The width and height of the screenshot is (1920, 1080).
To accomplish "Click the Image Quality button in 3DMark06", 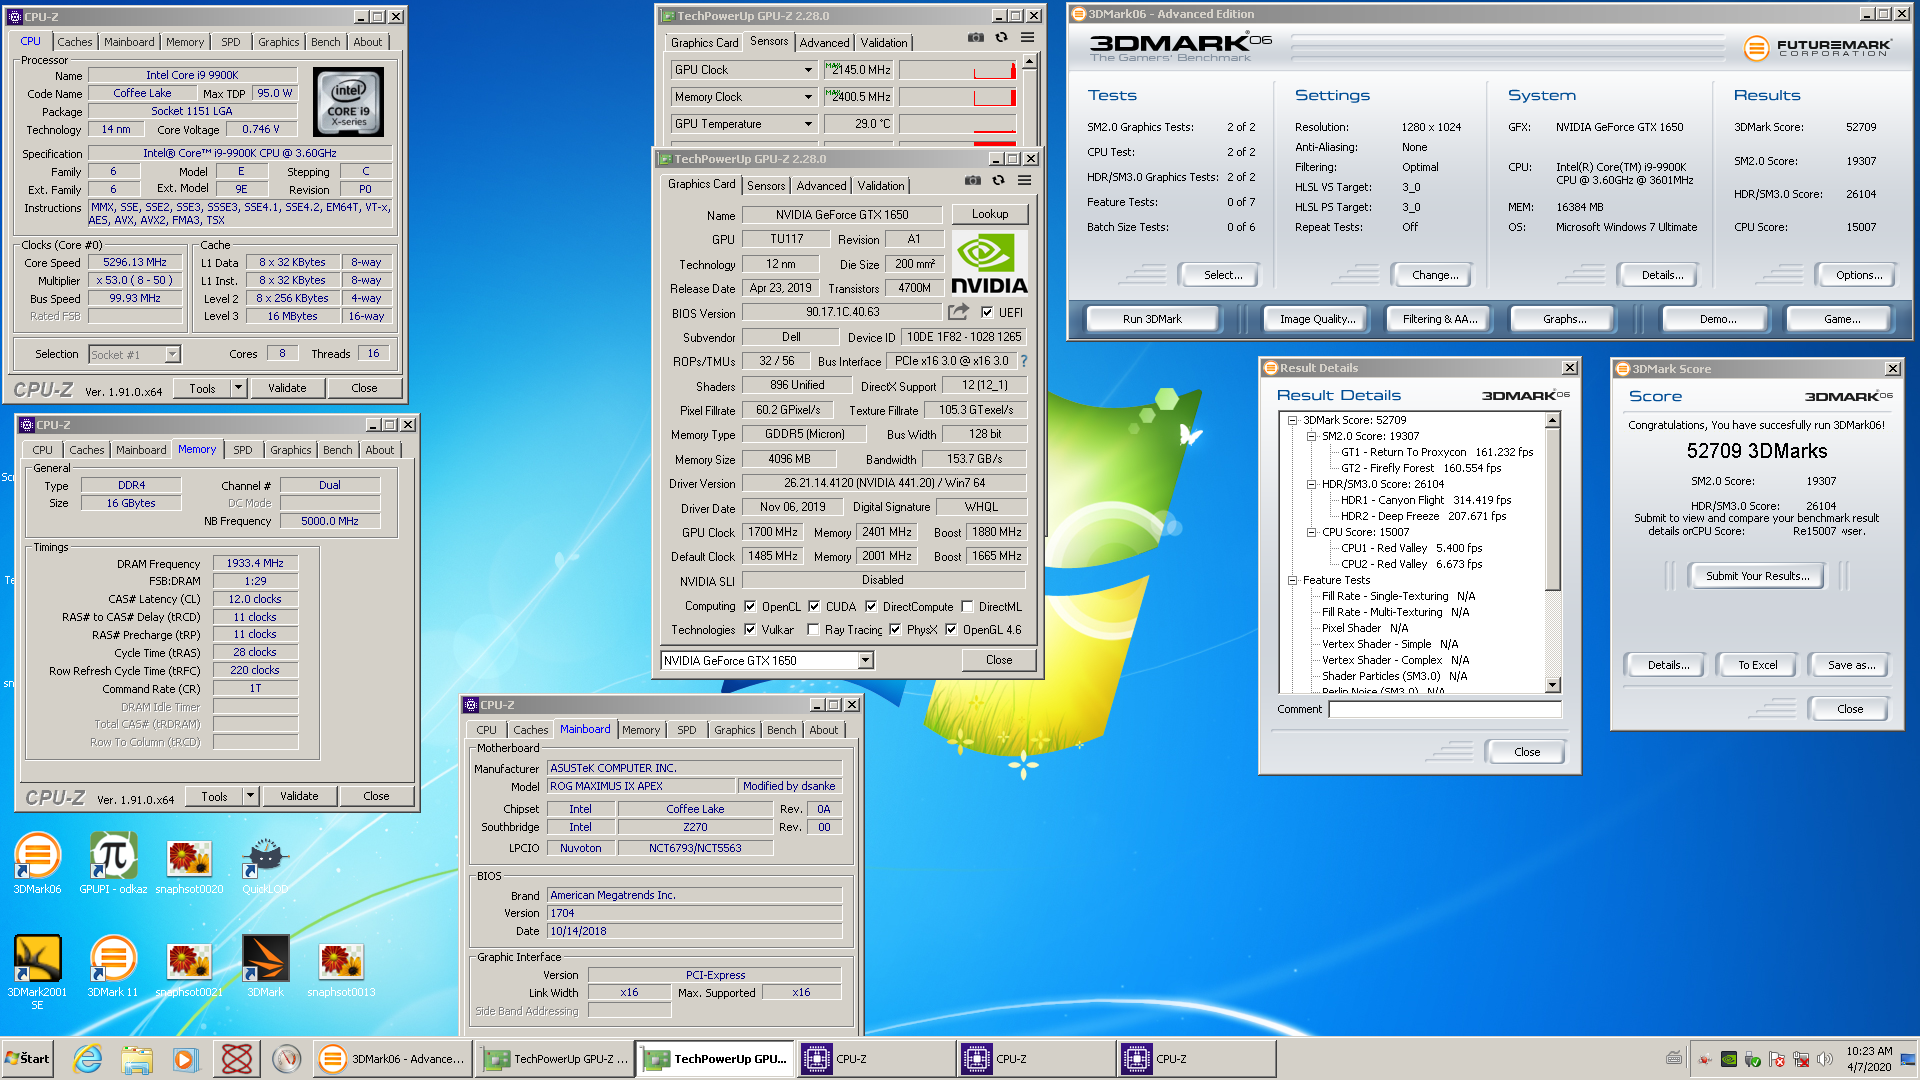I will coord(1317,319).
